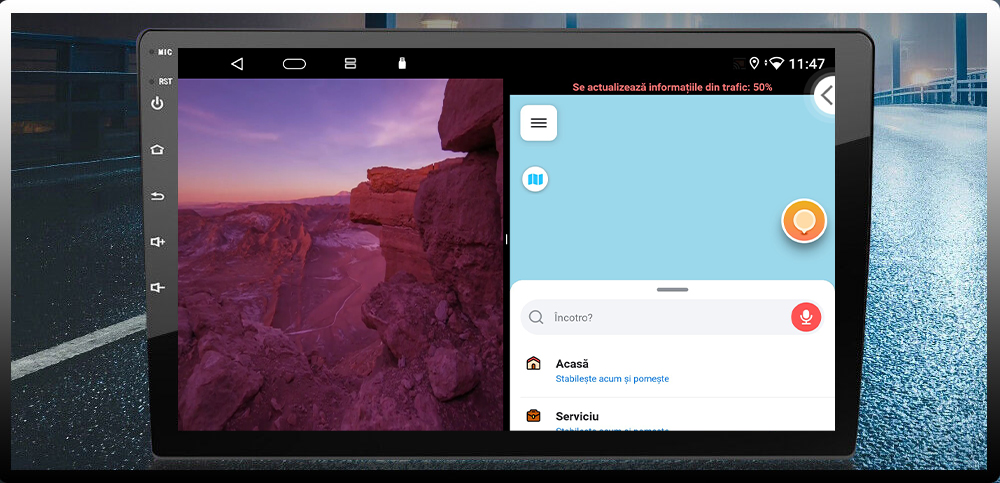
Task: Tap the magnifier icon in search bar
Action: coord(536,317)
